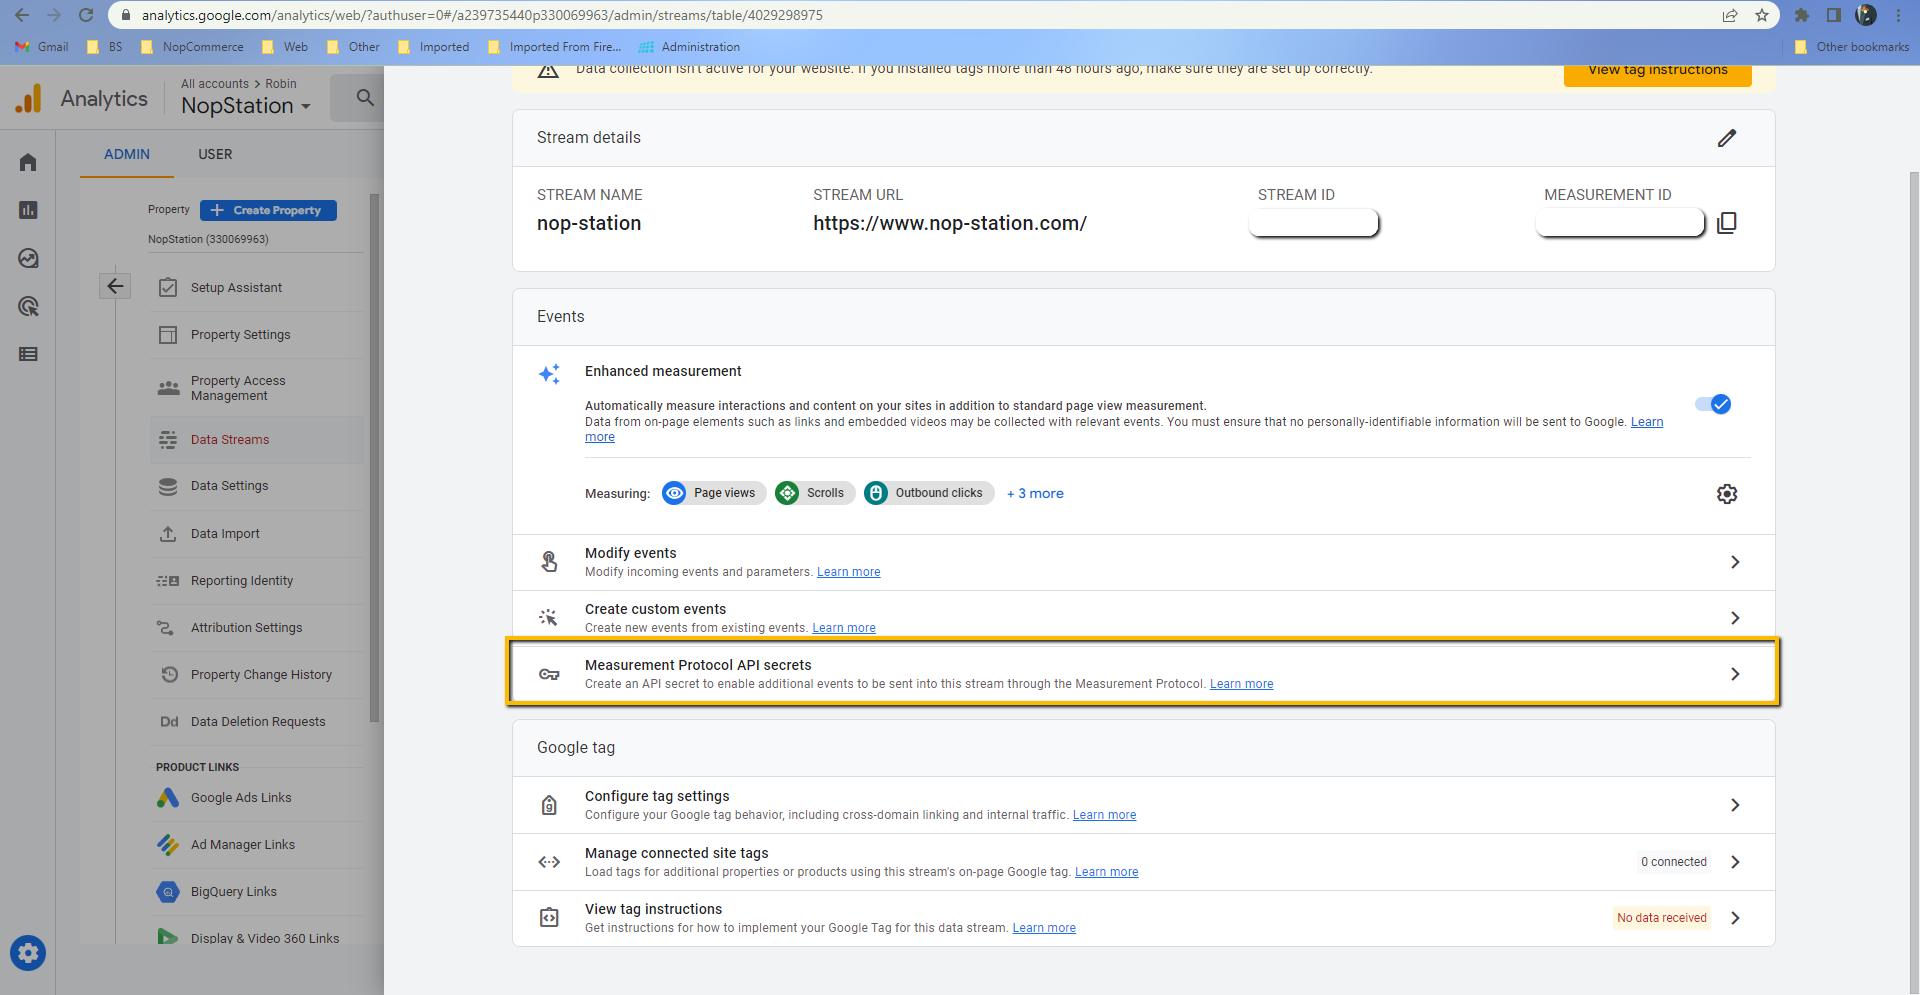Click the back arrow in Property column

pos(115,287)
